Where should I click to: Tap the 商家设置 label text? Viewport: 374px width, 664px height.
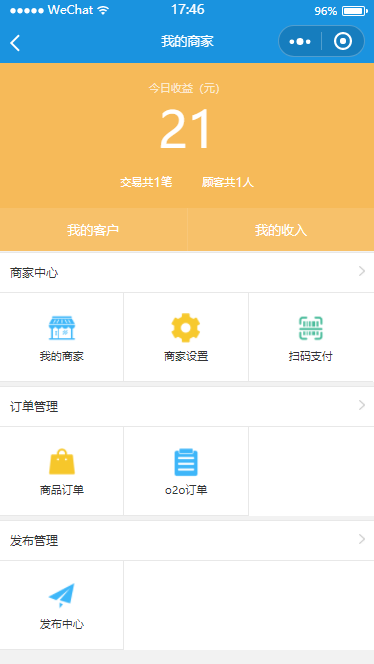click(x=186, y=356)
